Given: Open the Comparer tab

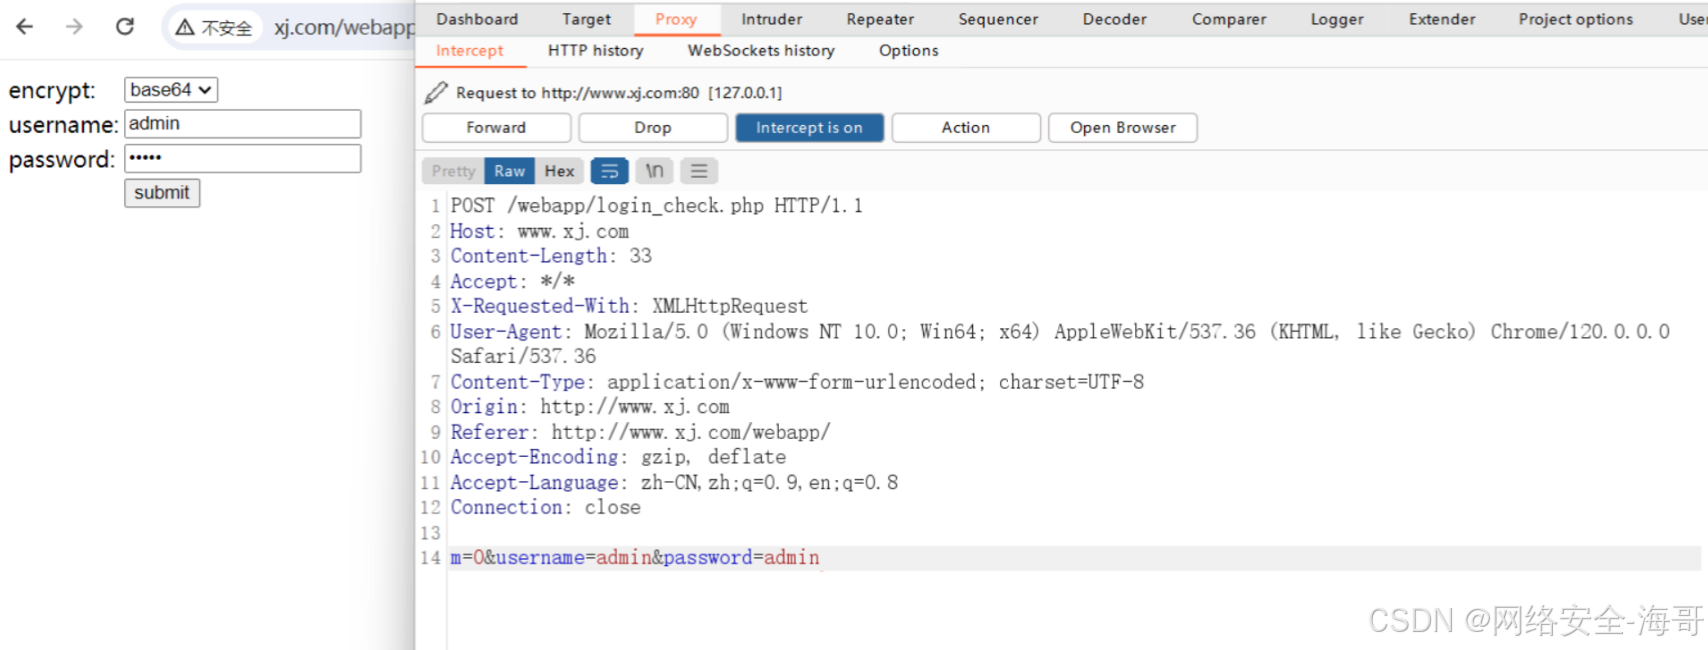Looking at the screenshot, I should click(x=1229, y=19).
